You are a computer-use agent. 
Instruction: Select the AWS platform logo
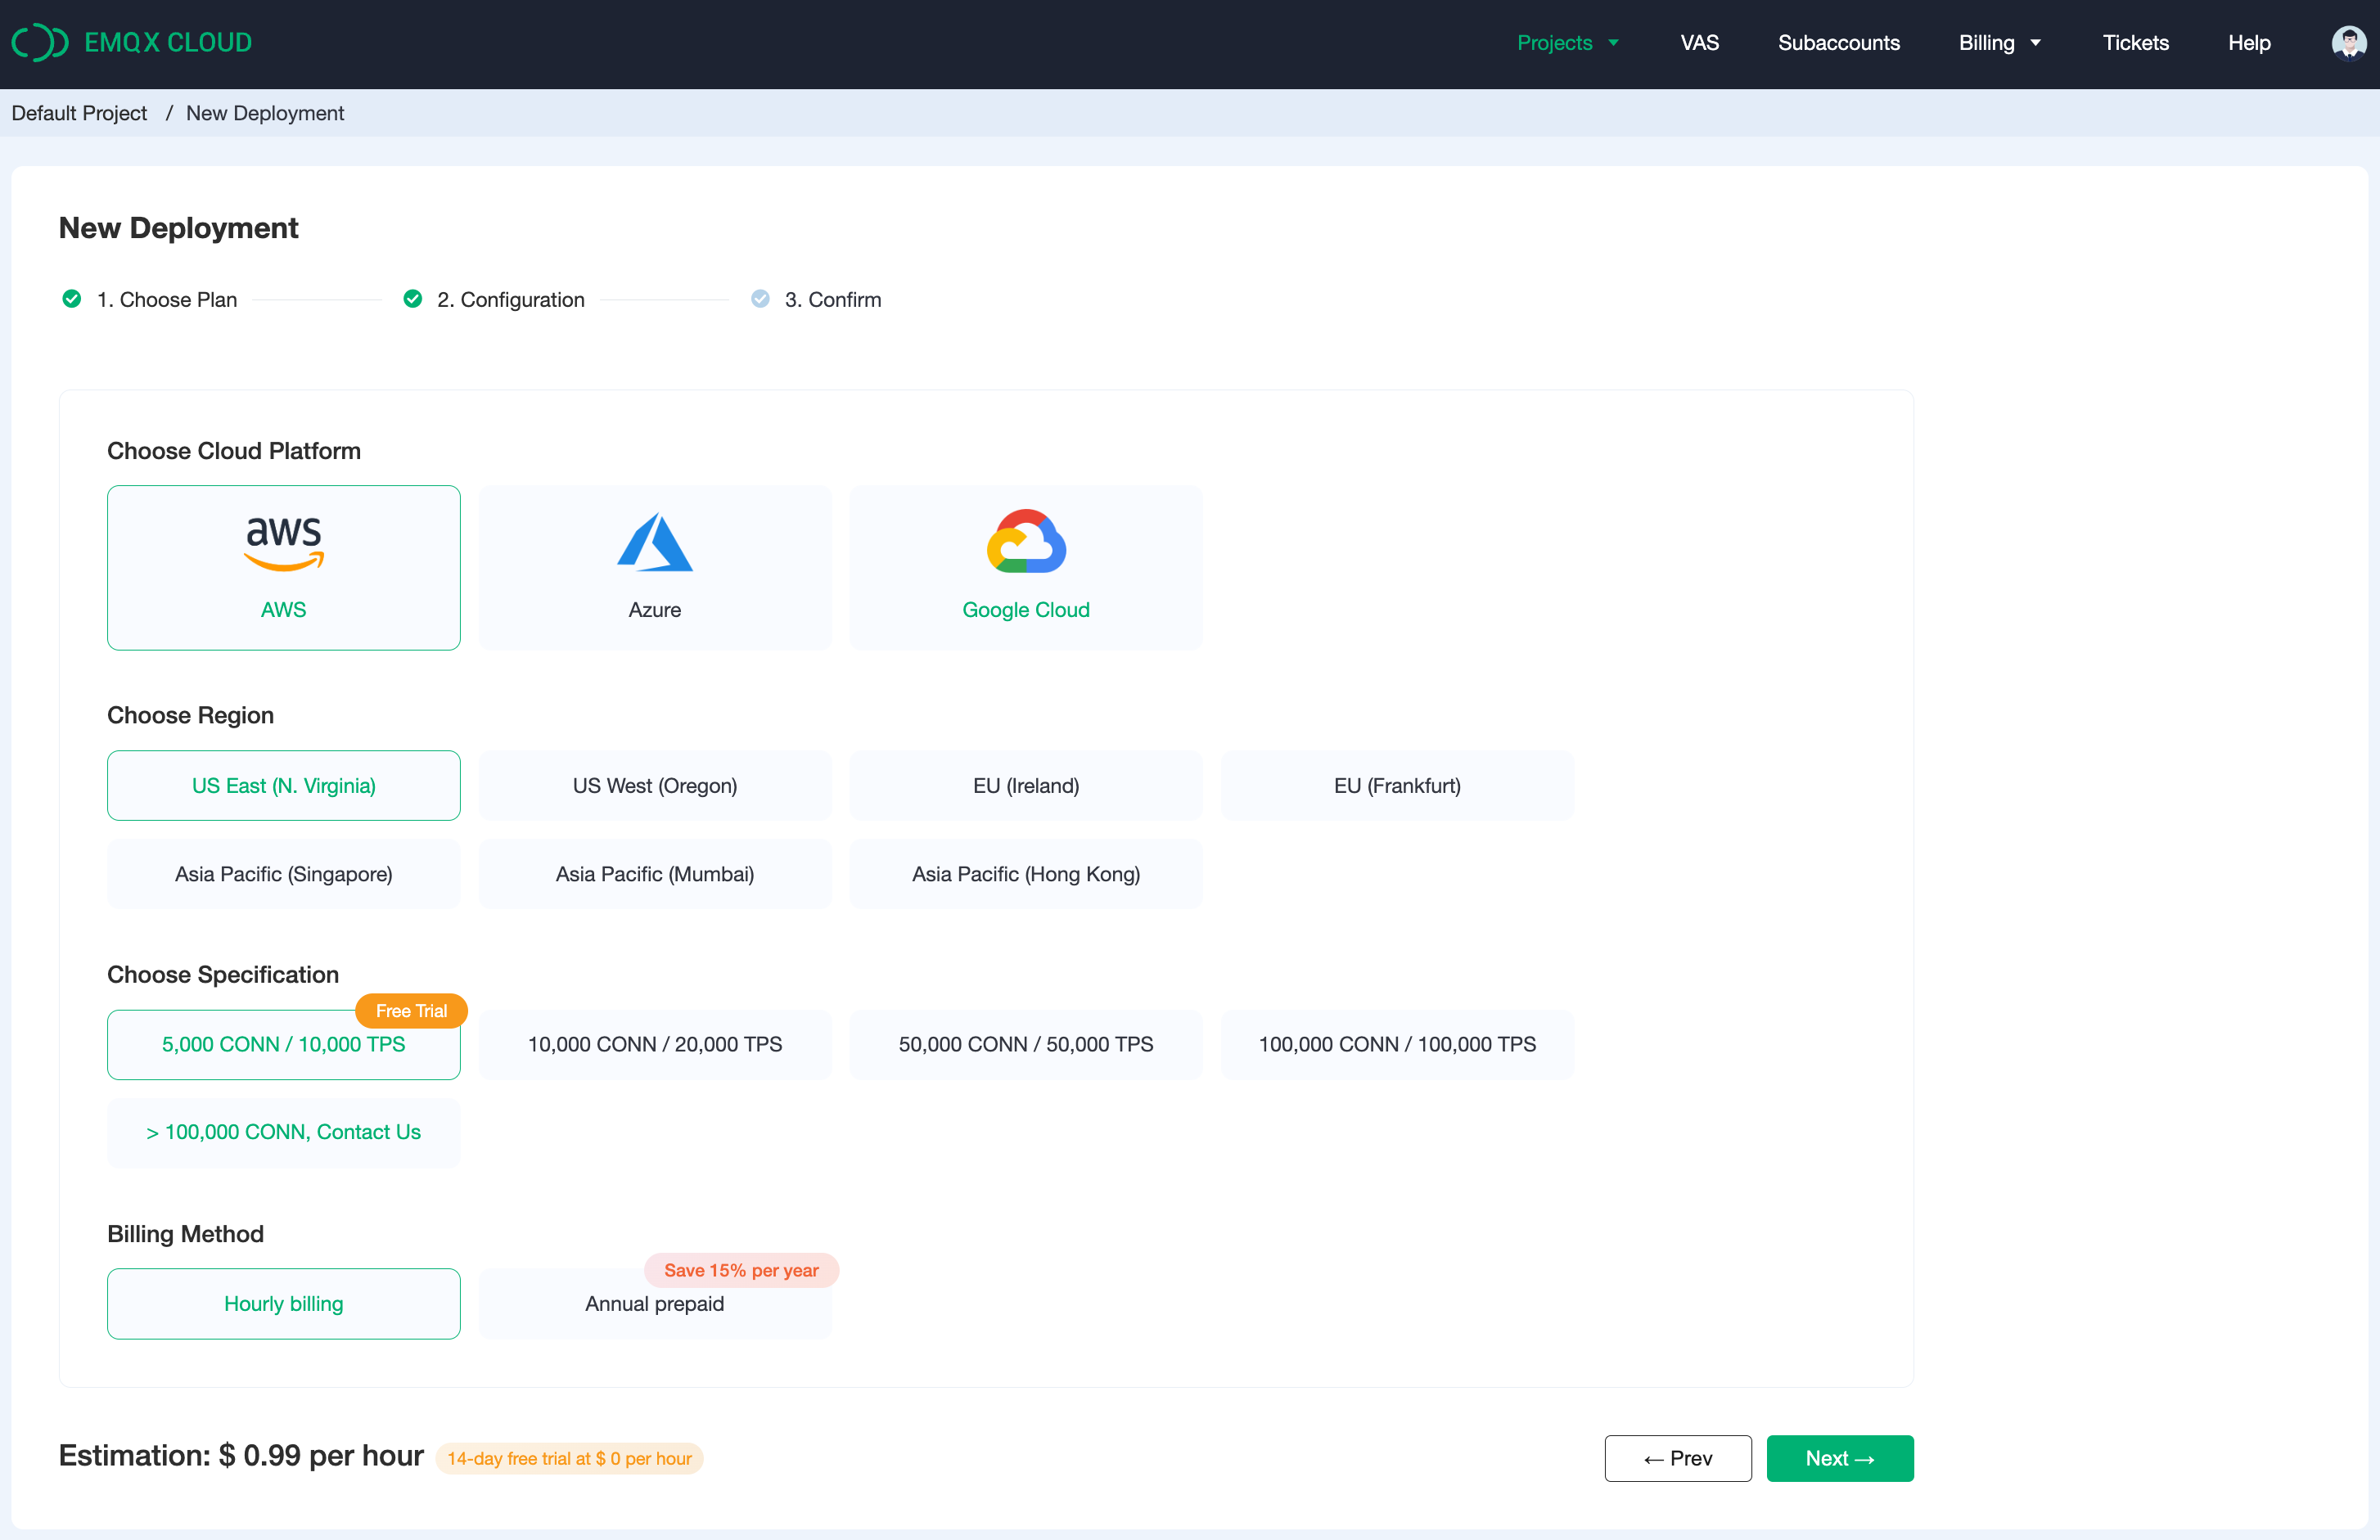coord(284,543)
